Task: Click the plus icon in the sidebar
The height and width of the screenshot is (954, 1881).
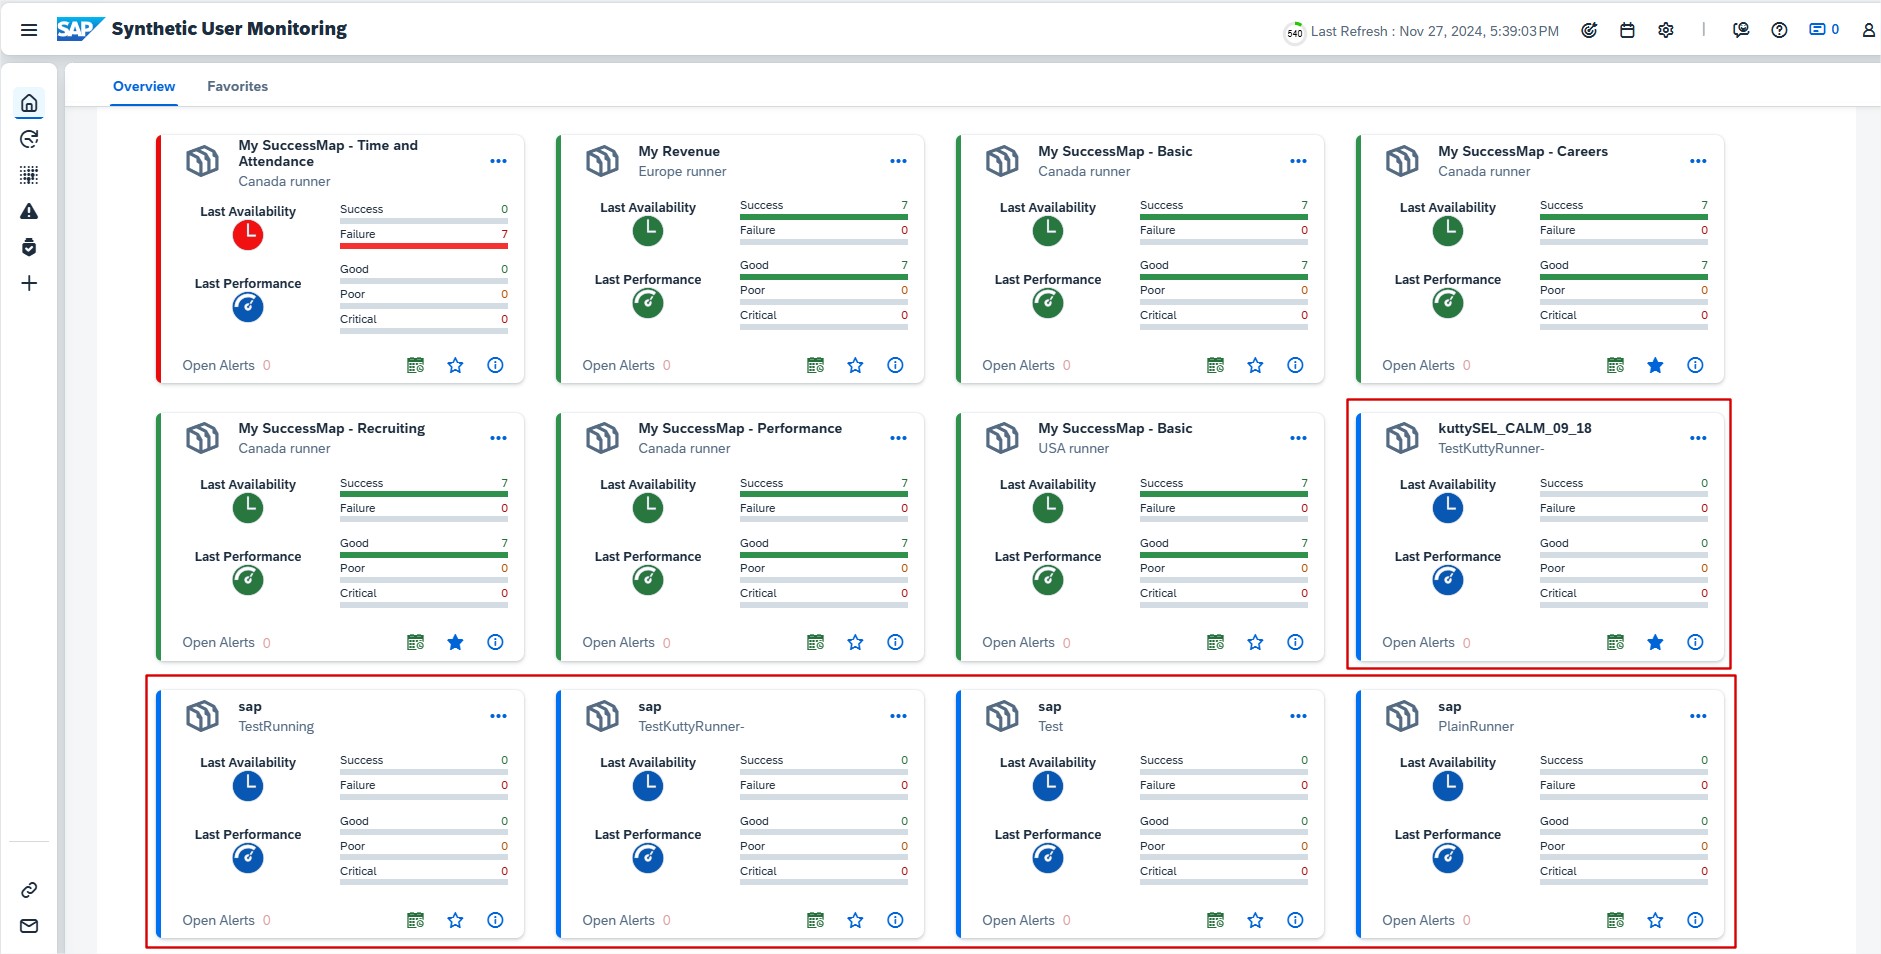Action: 29,283
